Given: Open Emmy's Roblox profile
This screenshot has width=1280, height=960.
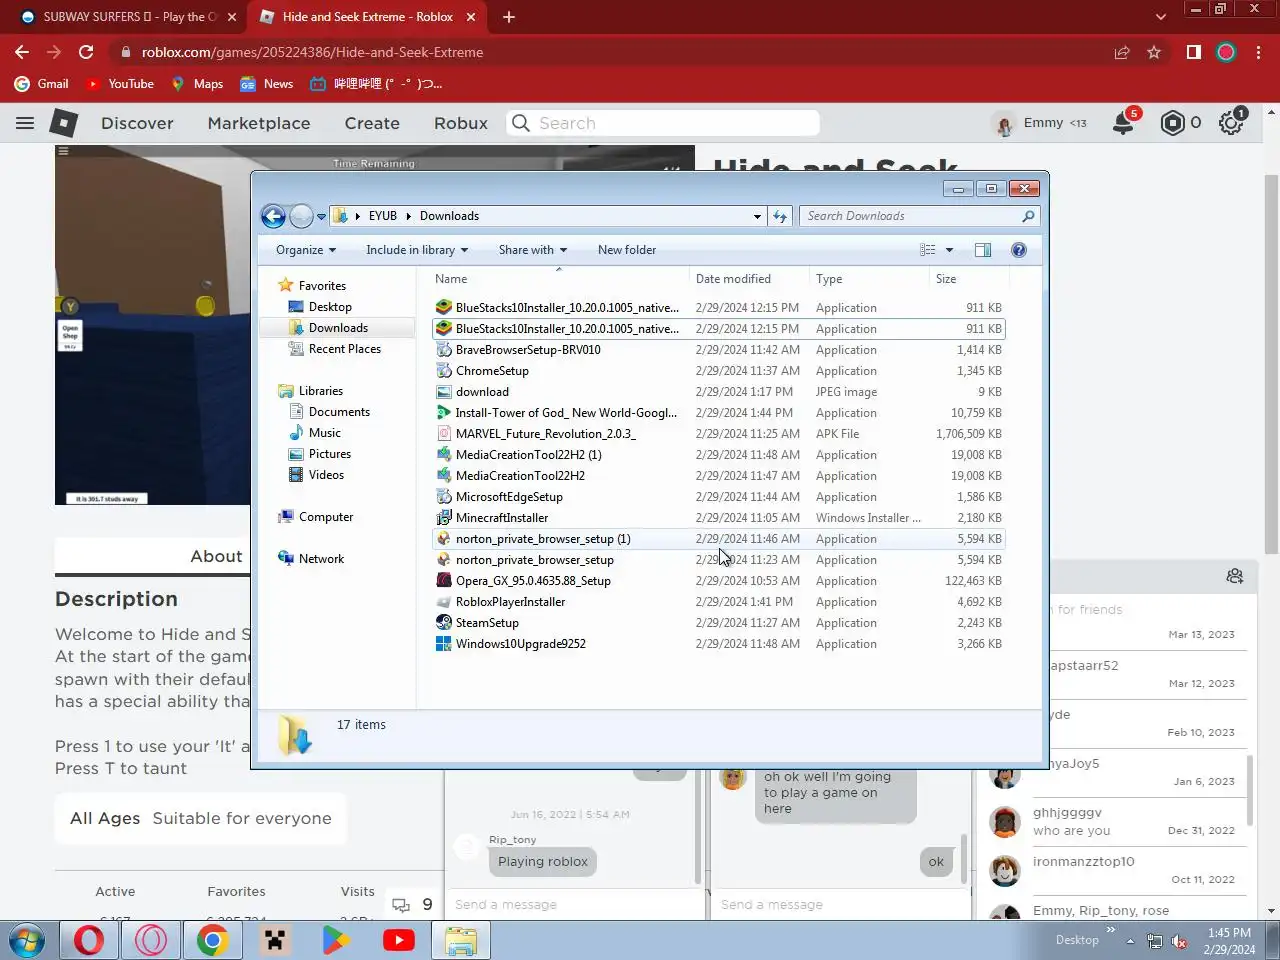Looking at the screenshot, I should tap(1039, 123).
